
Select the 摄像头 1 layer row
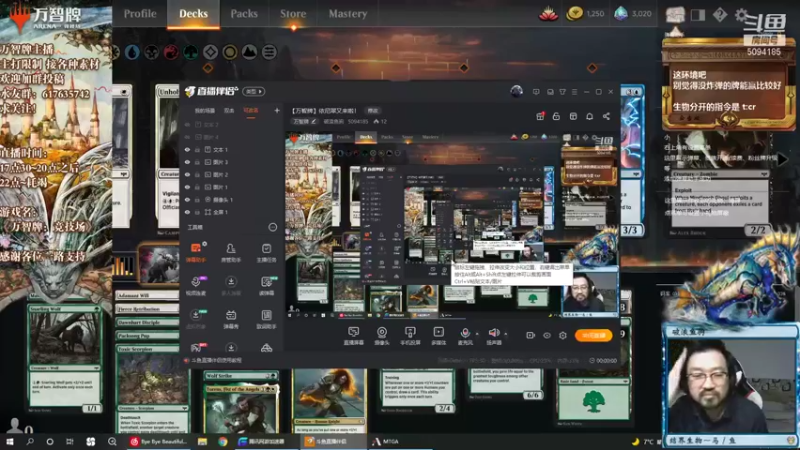232,199
